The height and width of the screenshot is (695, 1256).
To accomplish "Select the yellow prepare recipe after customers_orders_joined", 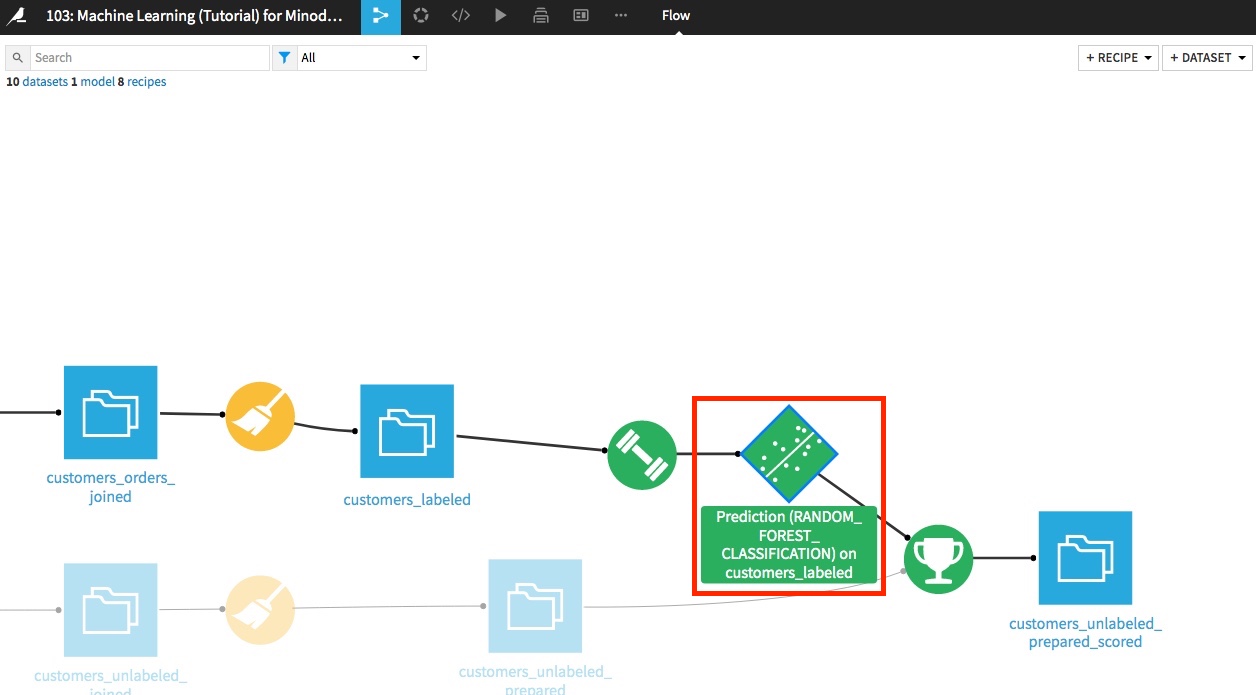I will coord(260,416).
